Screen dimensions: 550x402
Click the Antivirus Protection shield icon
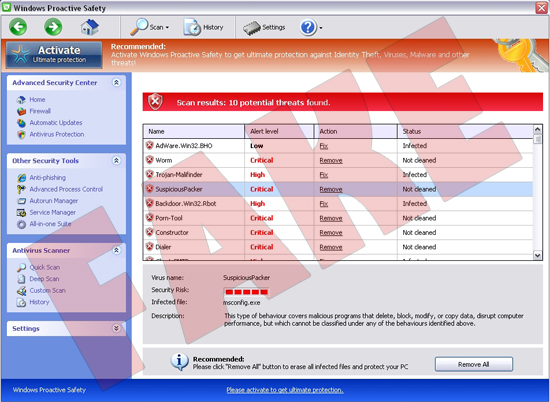21,135
